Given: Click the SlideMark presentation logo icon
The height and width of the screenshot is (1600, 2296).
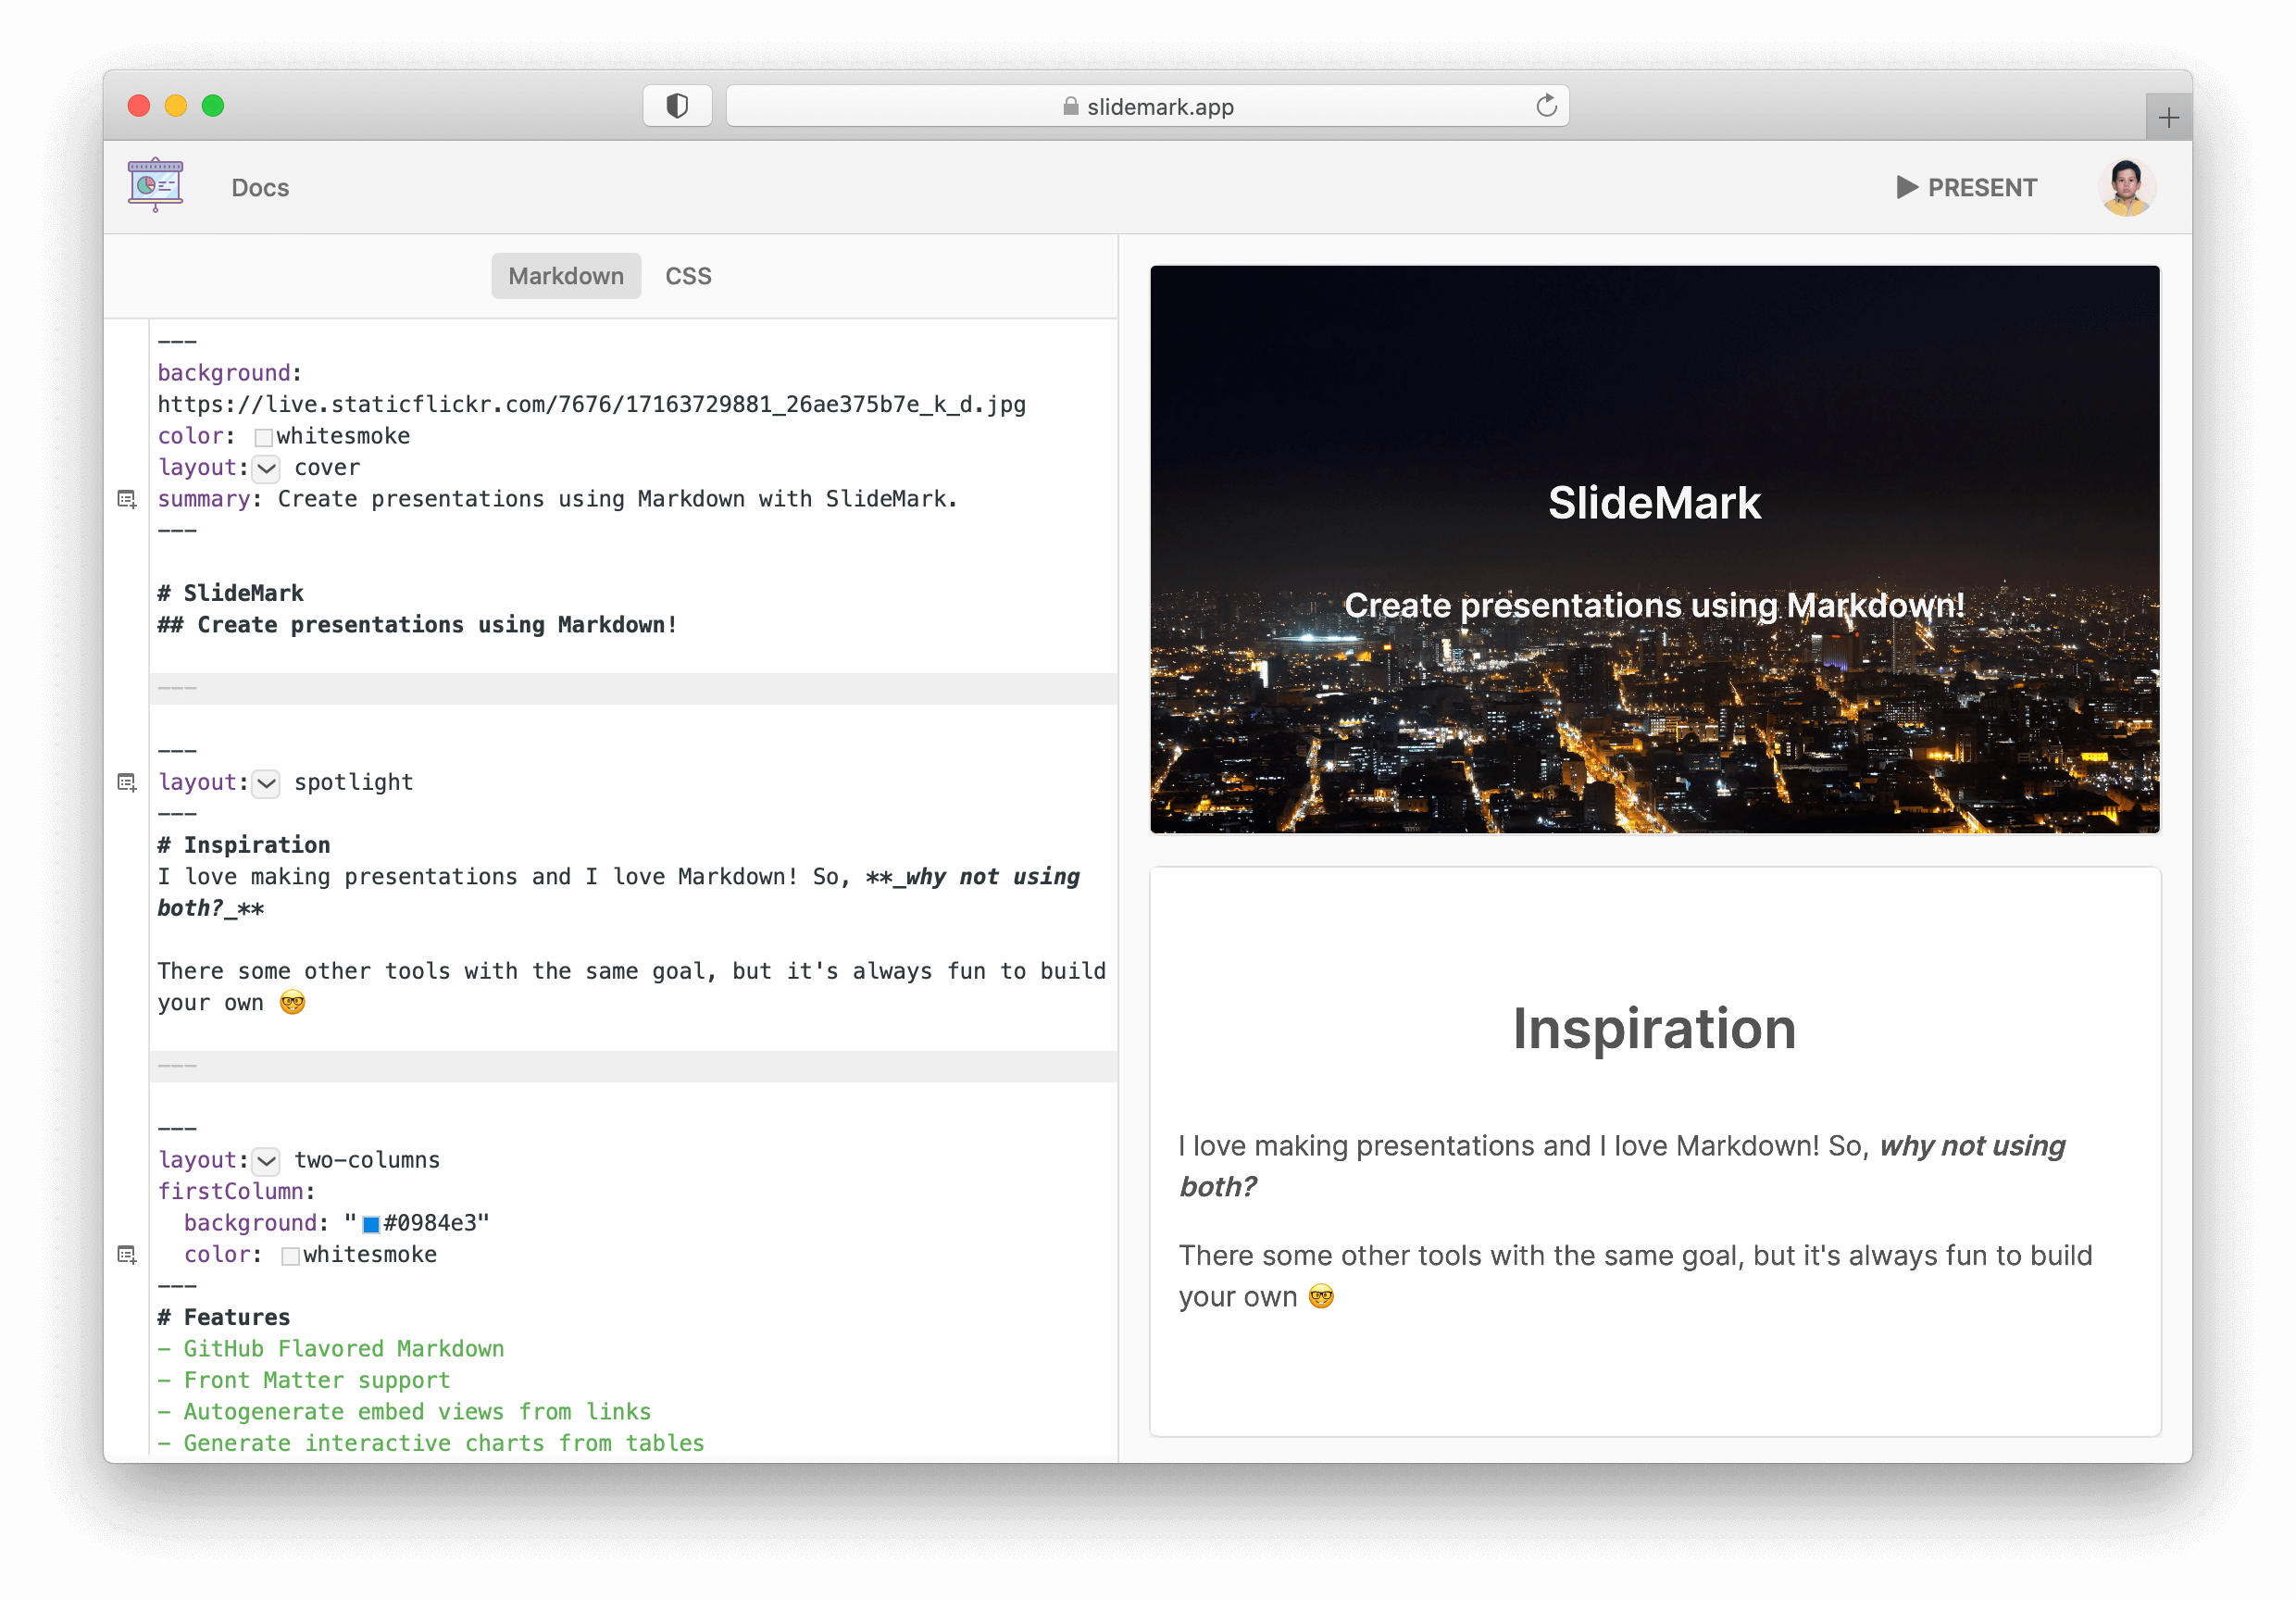Looking at the screenshot, I should tap(155, 184).
